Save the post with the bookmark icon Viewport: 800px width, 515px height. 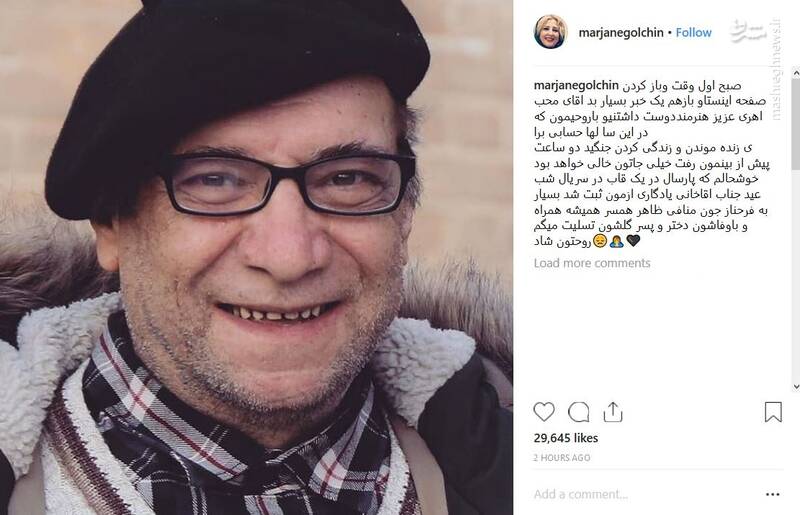point(773,412)
